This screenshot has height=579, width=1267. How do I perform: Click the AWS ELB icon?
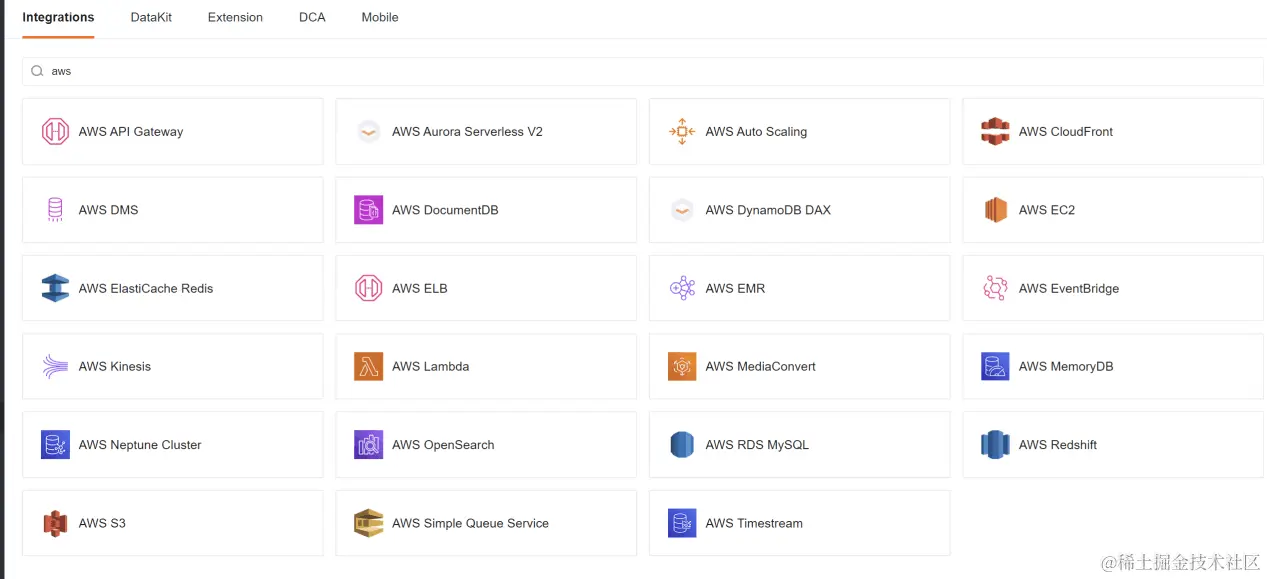pyautogui.click(x=369, y=288)
